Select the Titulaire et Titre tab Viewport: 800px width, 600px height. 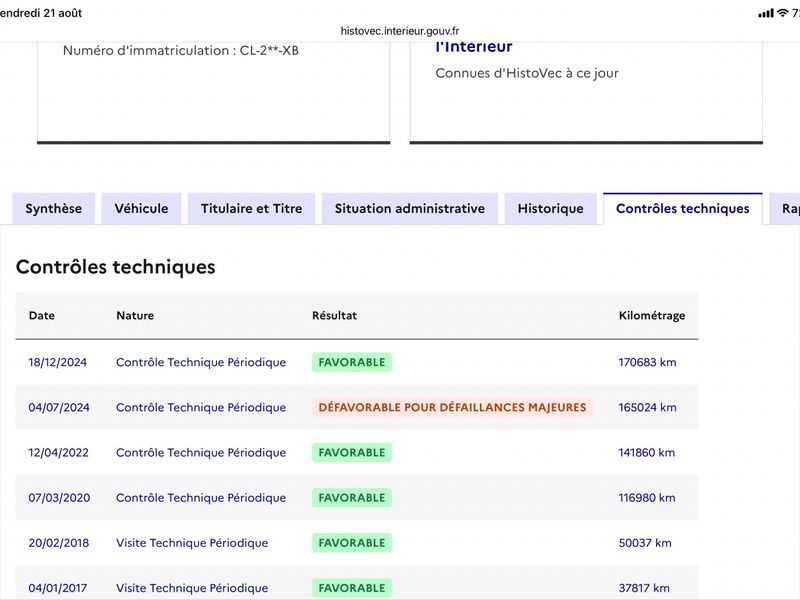tap(252, 209)
